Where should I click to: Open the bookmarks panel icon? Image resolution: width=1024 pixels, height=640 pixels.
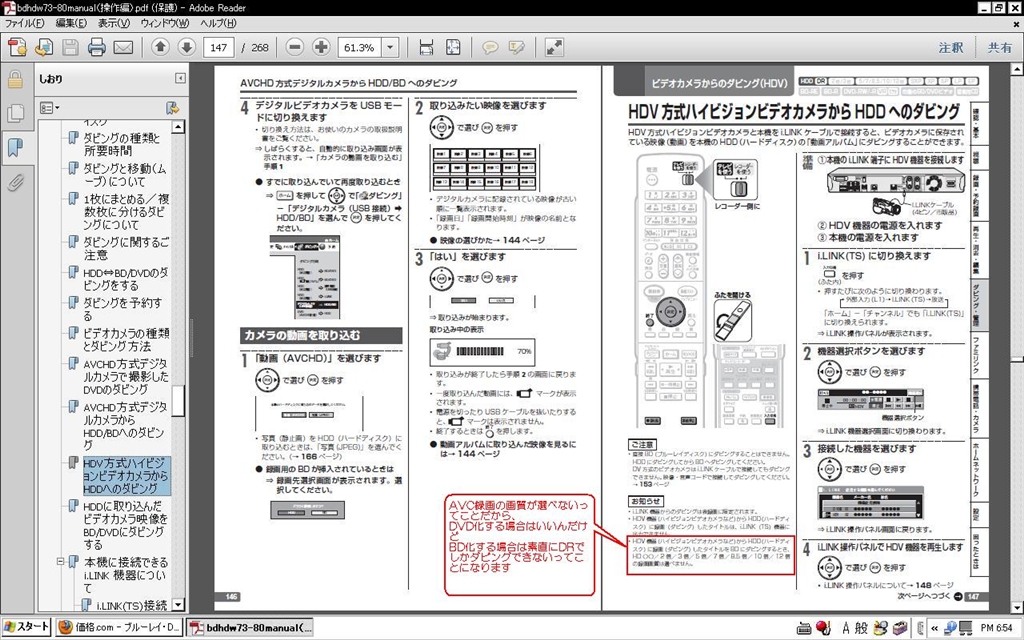tap(15, 147)
